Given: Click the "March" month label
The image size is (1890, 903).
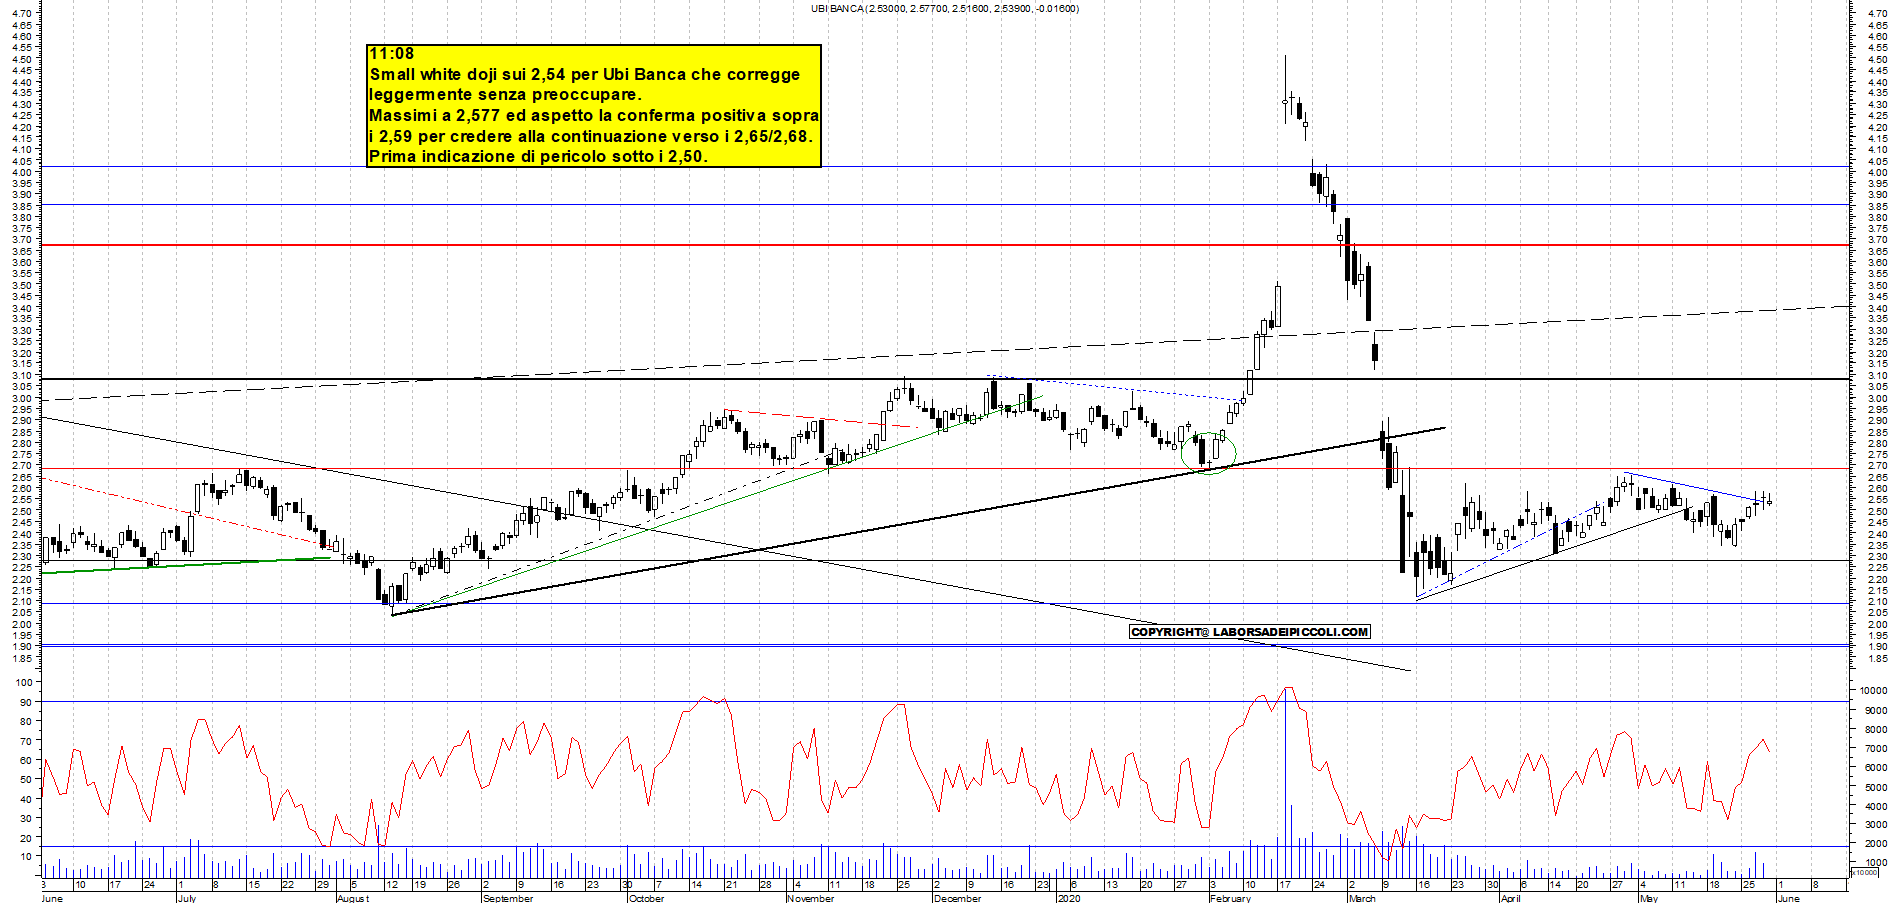Looking at the screenshot, I should [x=1362, y=898].
